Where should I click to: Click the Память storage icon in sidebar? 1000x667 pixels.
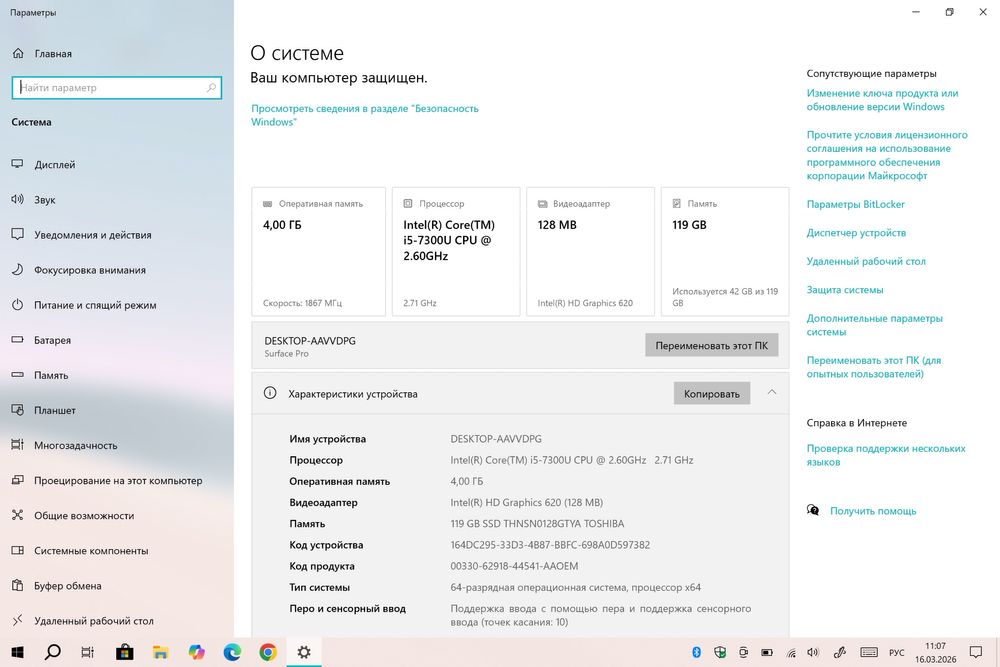(18, 375)
